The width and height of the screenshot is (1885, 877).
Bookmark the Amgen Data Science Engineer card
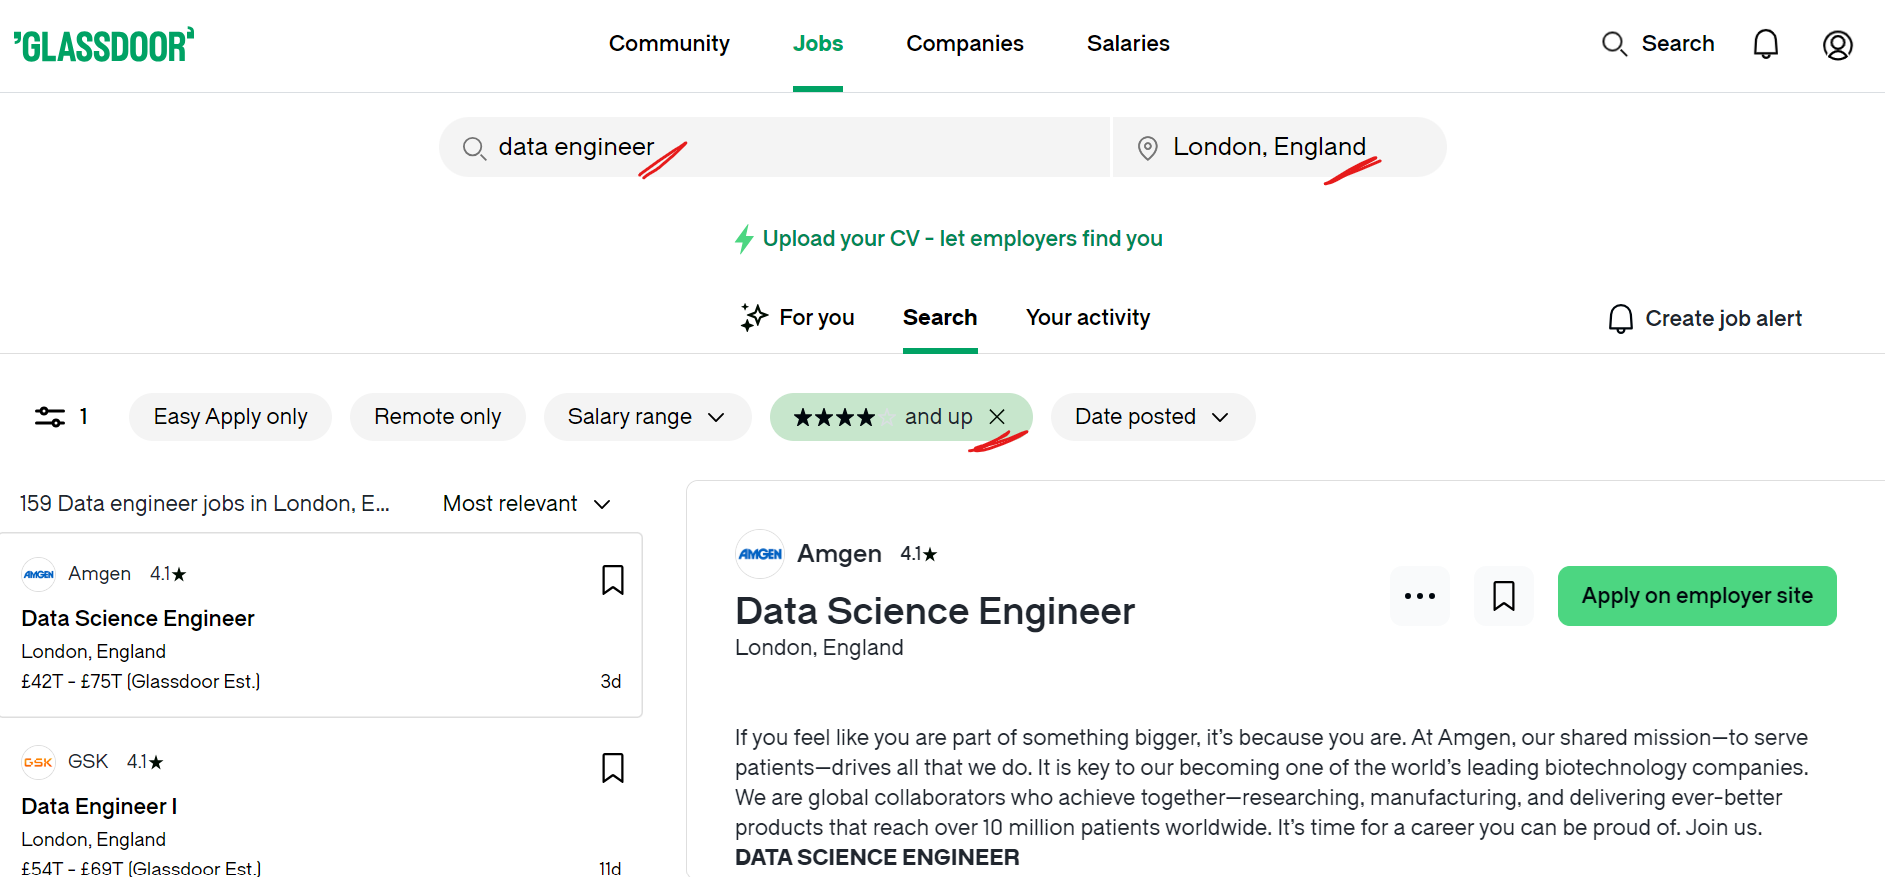(613, 580)
